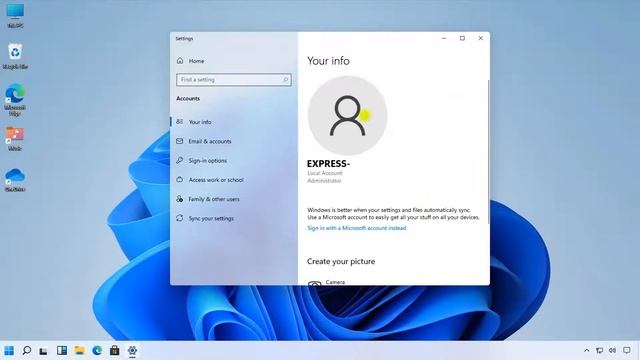Open Your info page
Screen dimensions: 640x360
pos(200,122)
